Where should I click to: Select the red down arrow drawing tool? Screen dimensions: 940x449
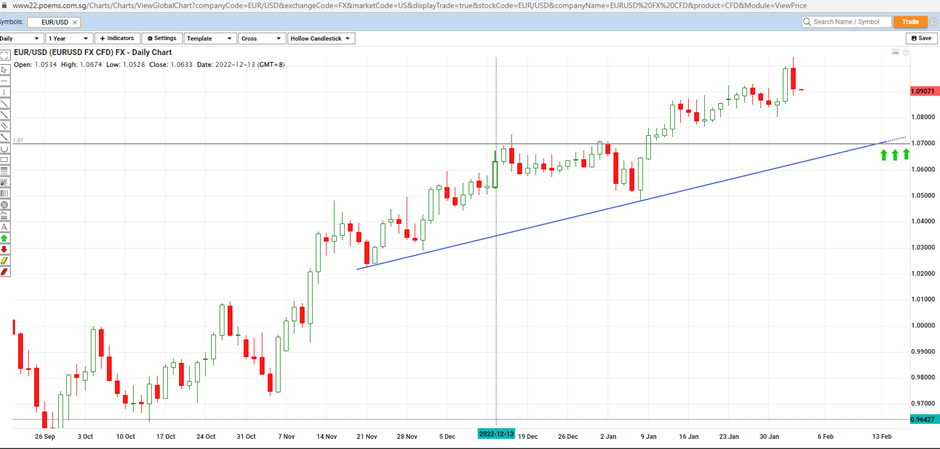[5, 249]
